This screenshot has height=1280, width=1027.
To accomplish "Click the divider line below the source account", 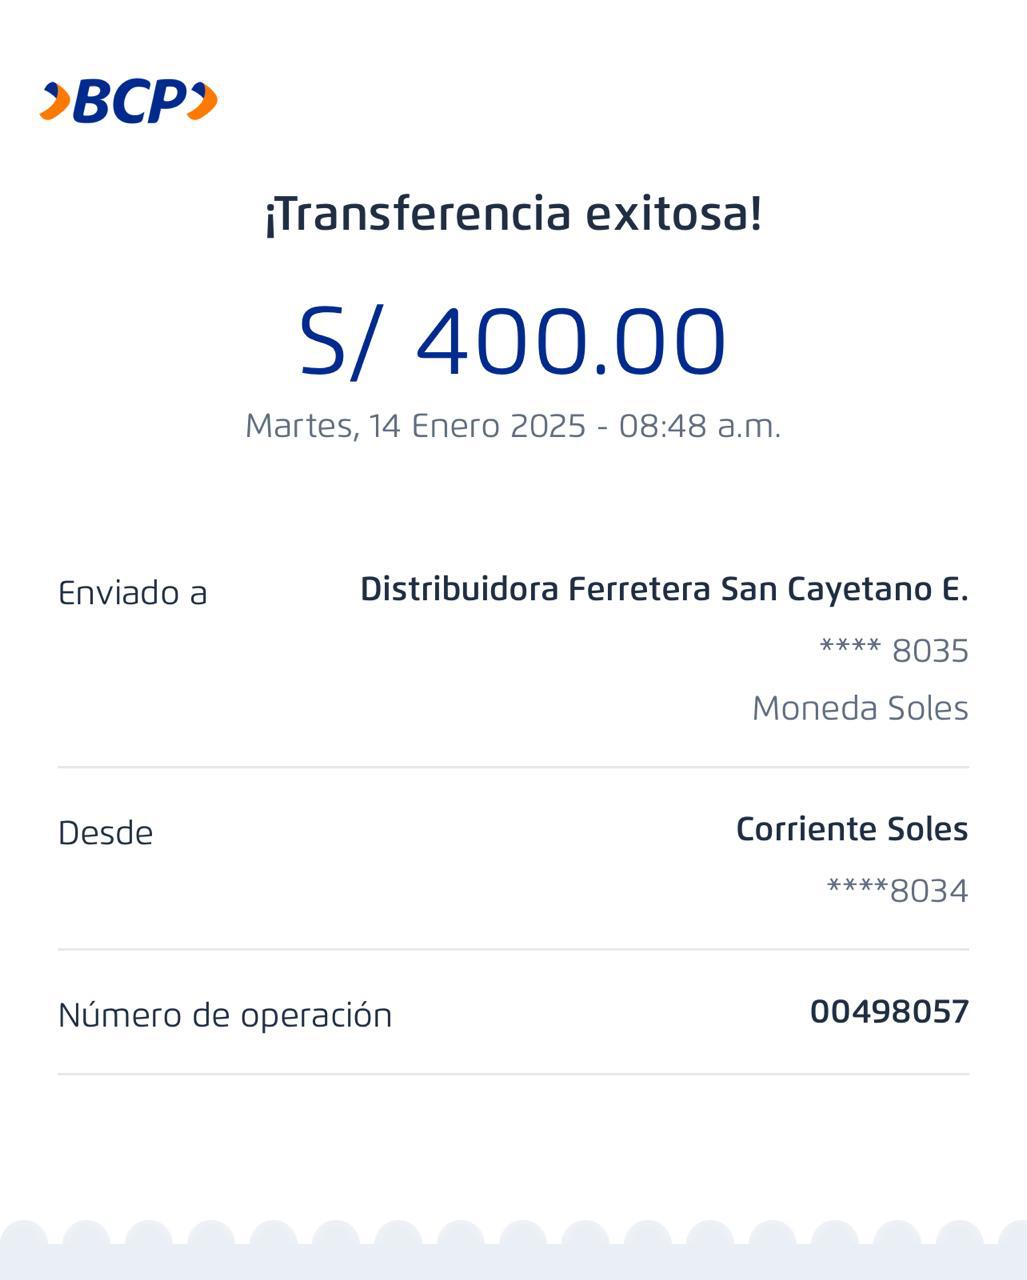I will (513, 949).
